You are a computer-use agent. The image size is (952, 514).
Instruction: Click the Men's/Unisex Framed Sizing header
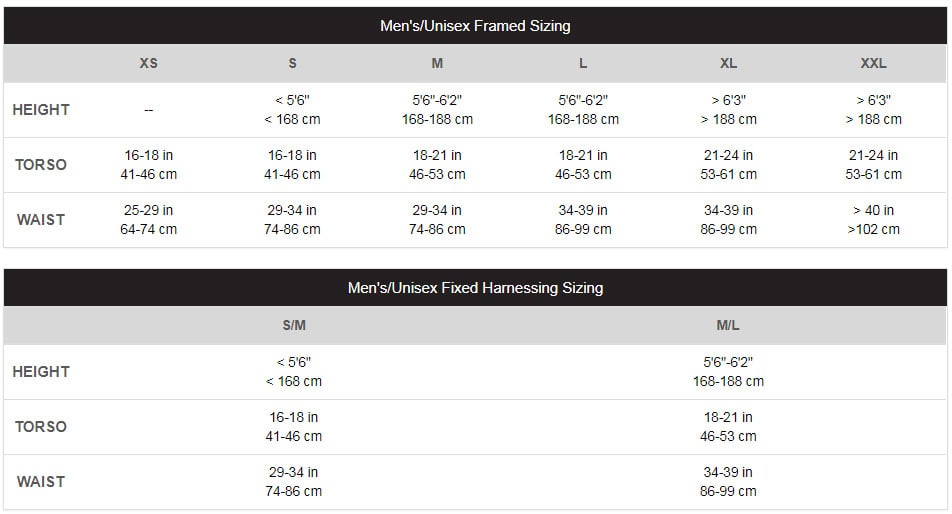coord(475,25)
